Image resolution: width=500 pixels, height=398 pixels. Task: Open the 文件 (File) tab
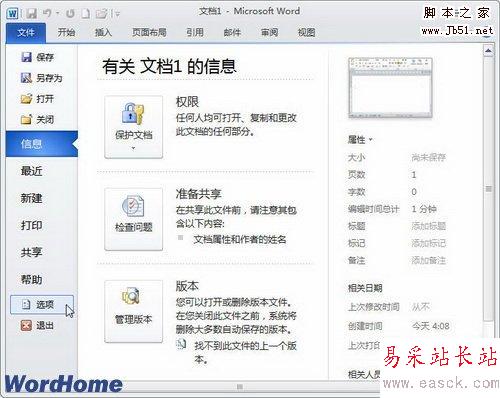(26, 33)
